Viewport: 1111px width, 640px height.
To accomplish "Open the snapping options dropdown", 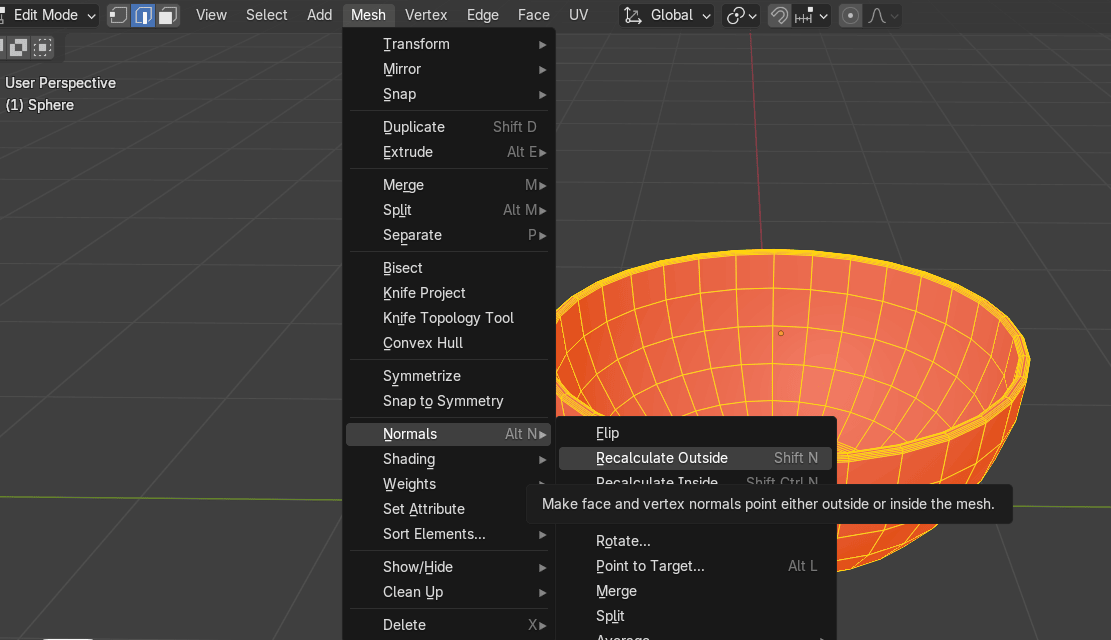I will tap(810, 15).
